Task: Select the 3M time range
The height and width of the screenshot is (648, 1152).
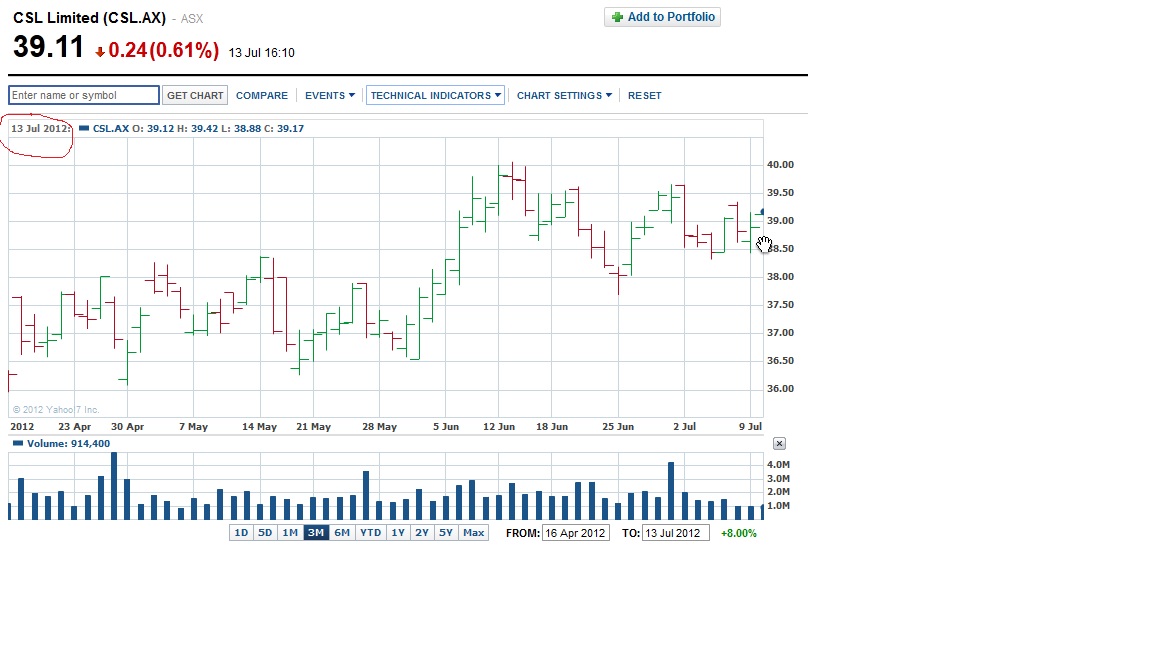Action: [316, 533]
